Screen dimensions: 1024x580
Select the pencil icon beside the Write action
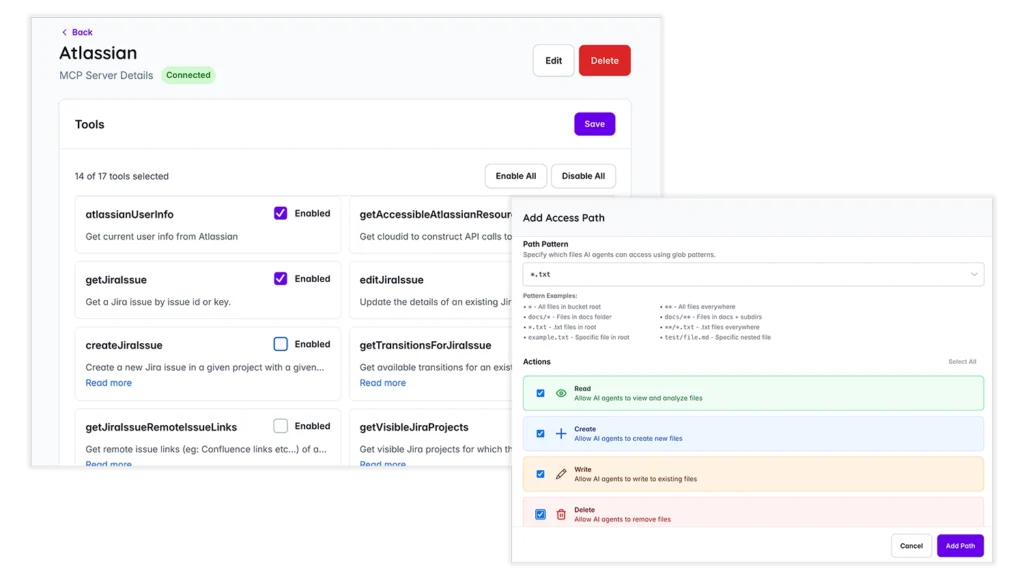560,473
